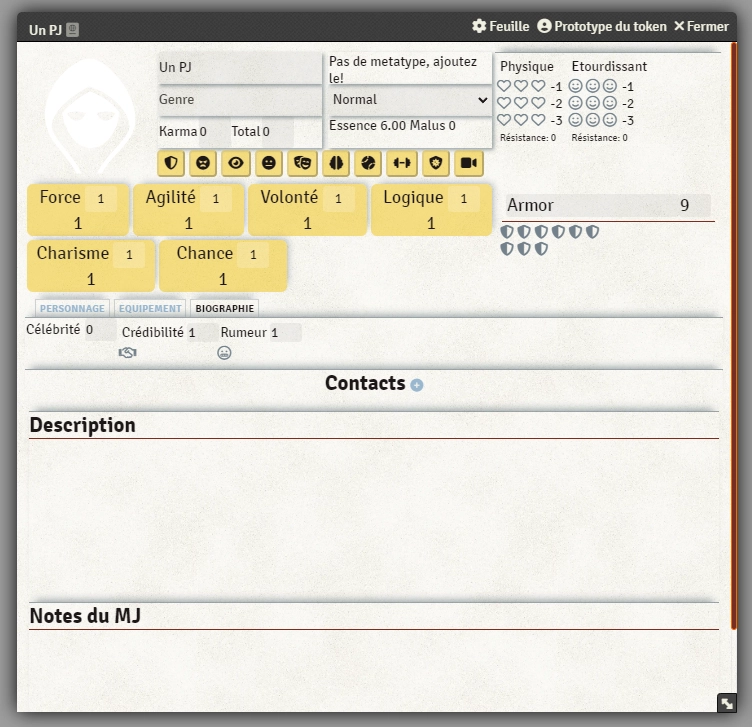
Task: Click the brain icon button
Action: tap(335, 163)
